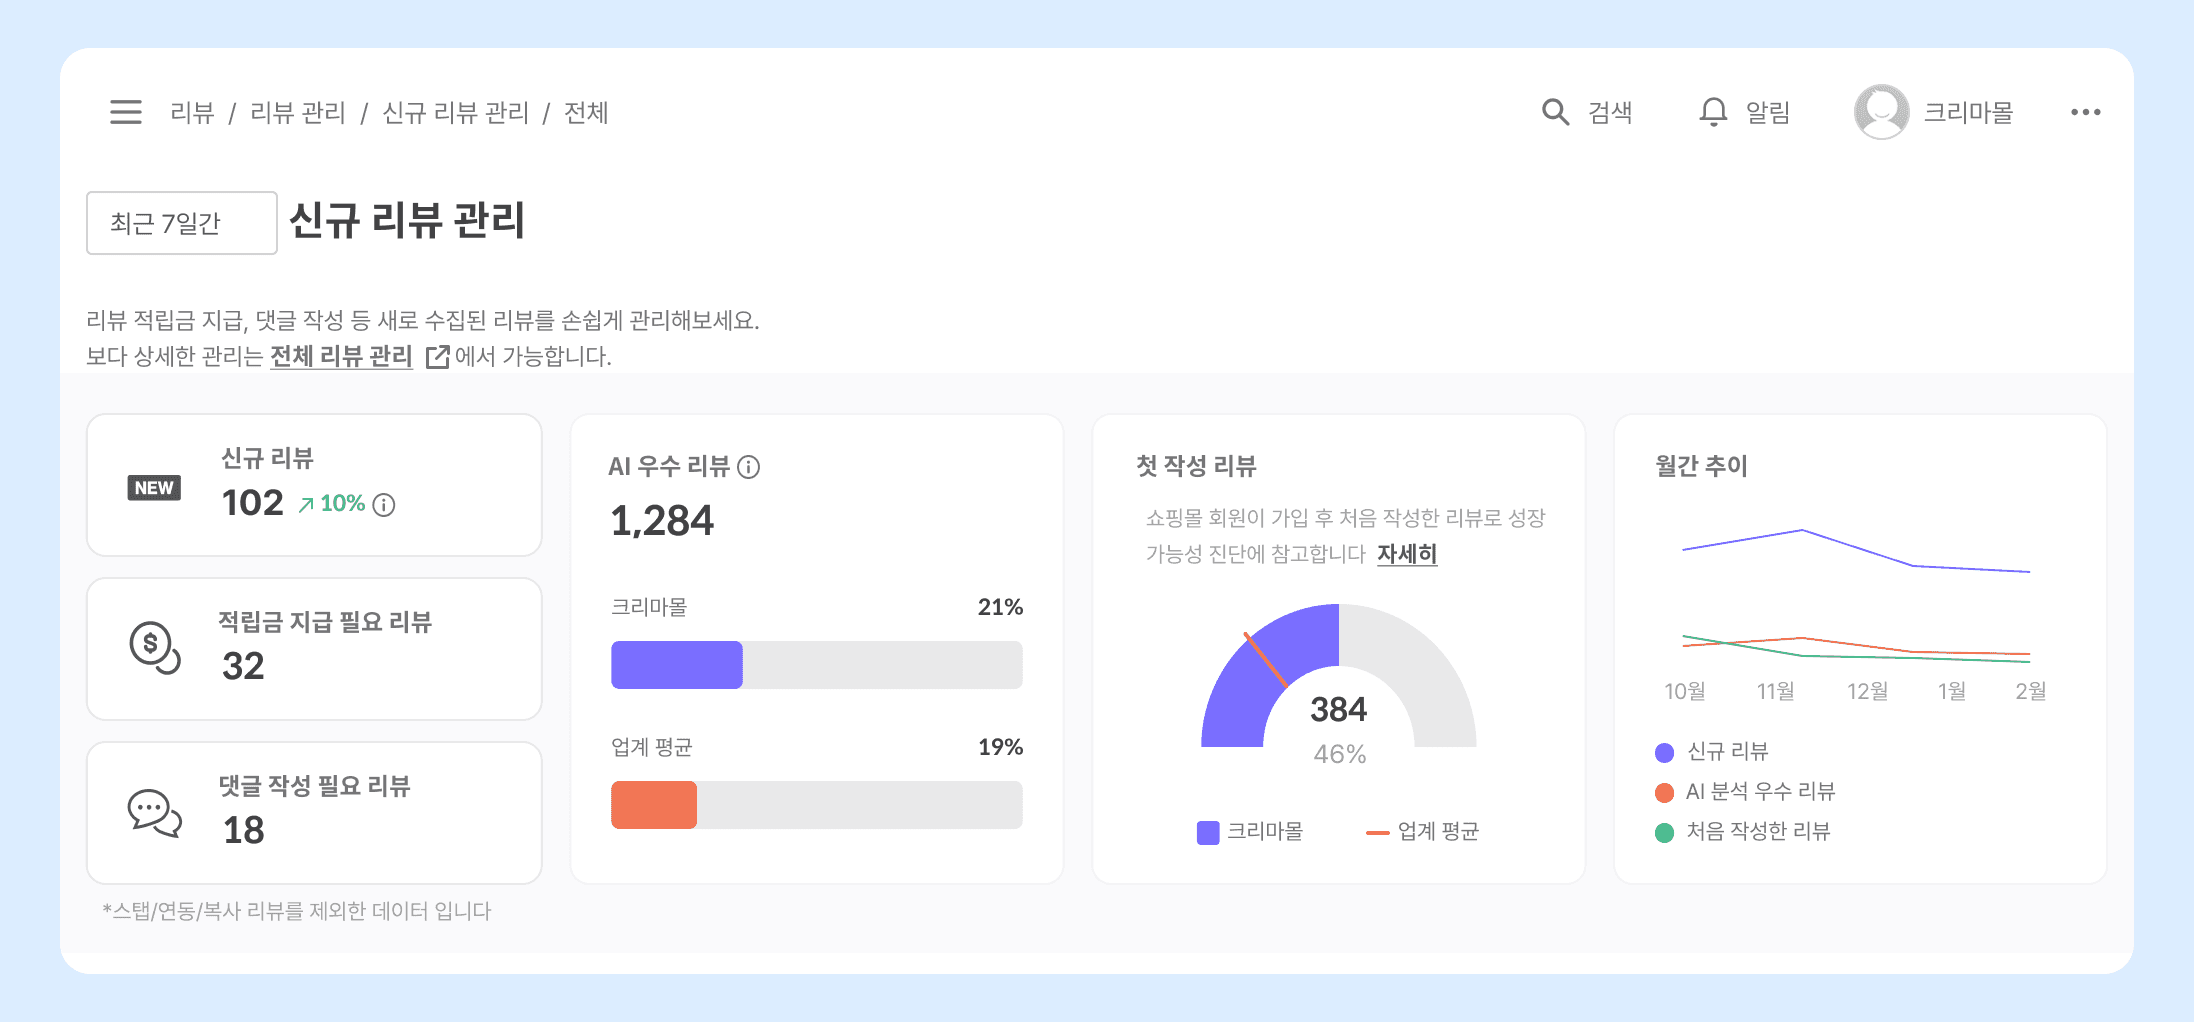Click the search magnifier icon
The image size is (2194, 1022).
[x=1554, y=112]
